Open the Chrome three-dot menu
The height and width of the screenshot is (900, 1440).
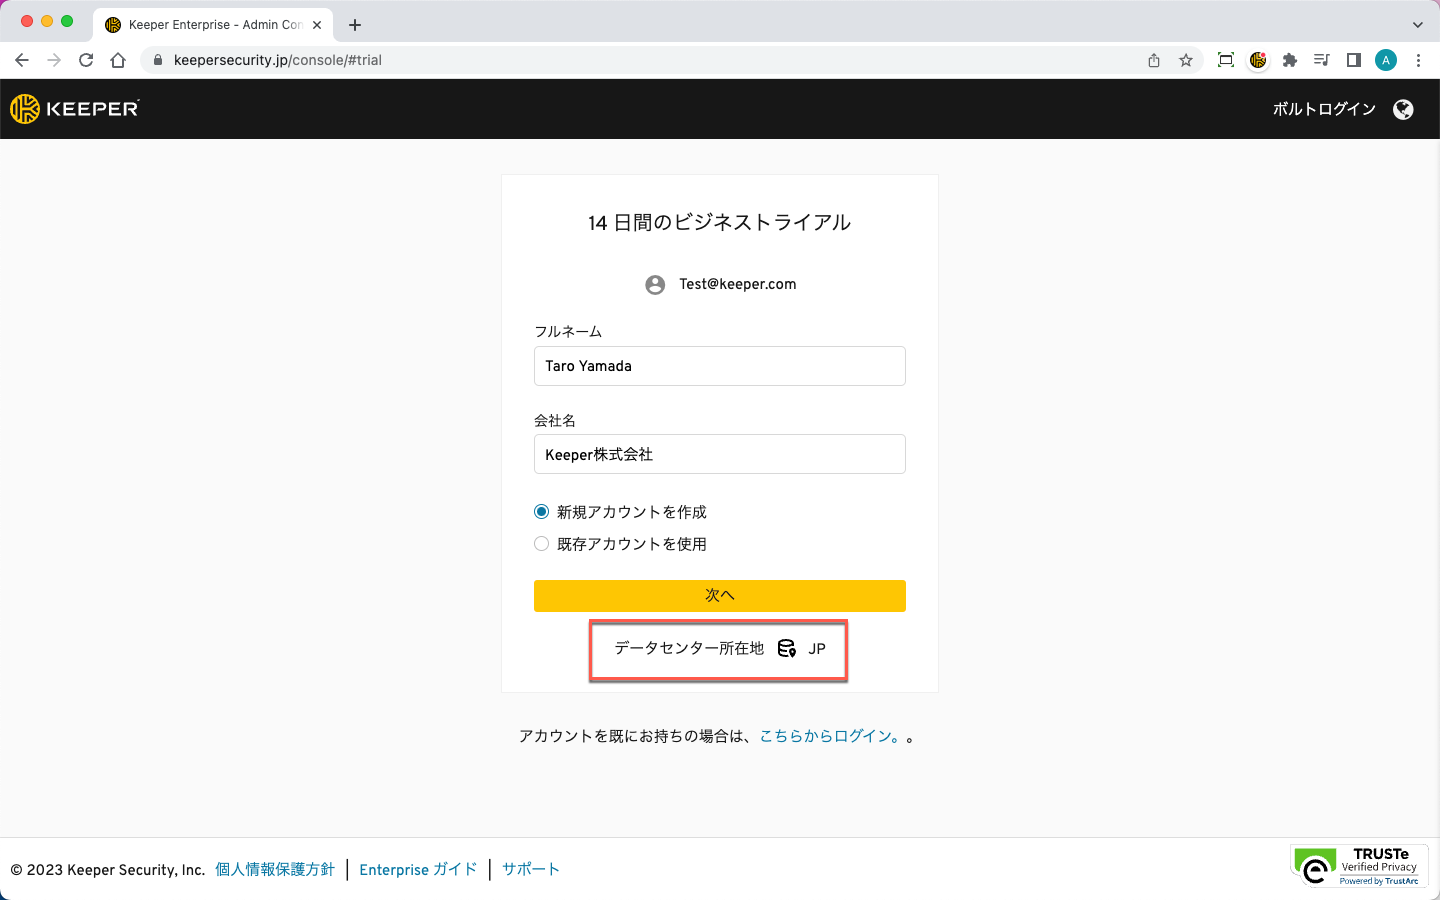[1418, 60]
